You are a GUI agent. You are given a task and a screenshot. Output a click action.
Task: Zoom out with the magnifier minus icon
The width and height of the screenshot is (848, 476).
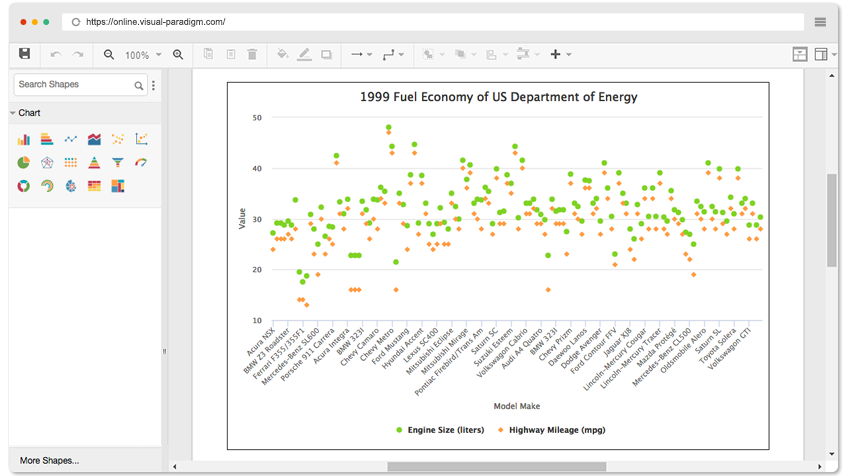[109, 55]
